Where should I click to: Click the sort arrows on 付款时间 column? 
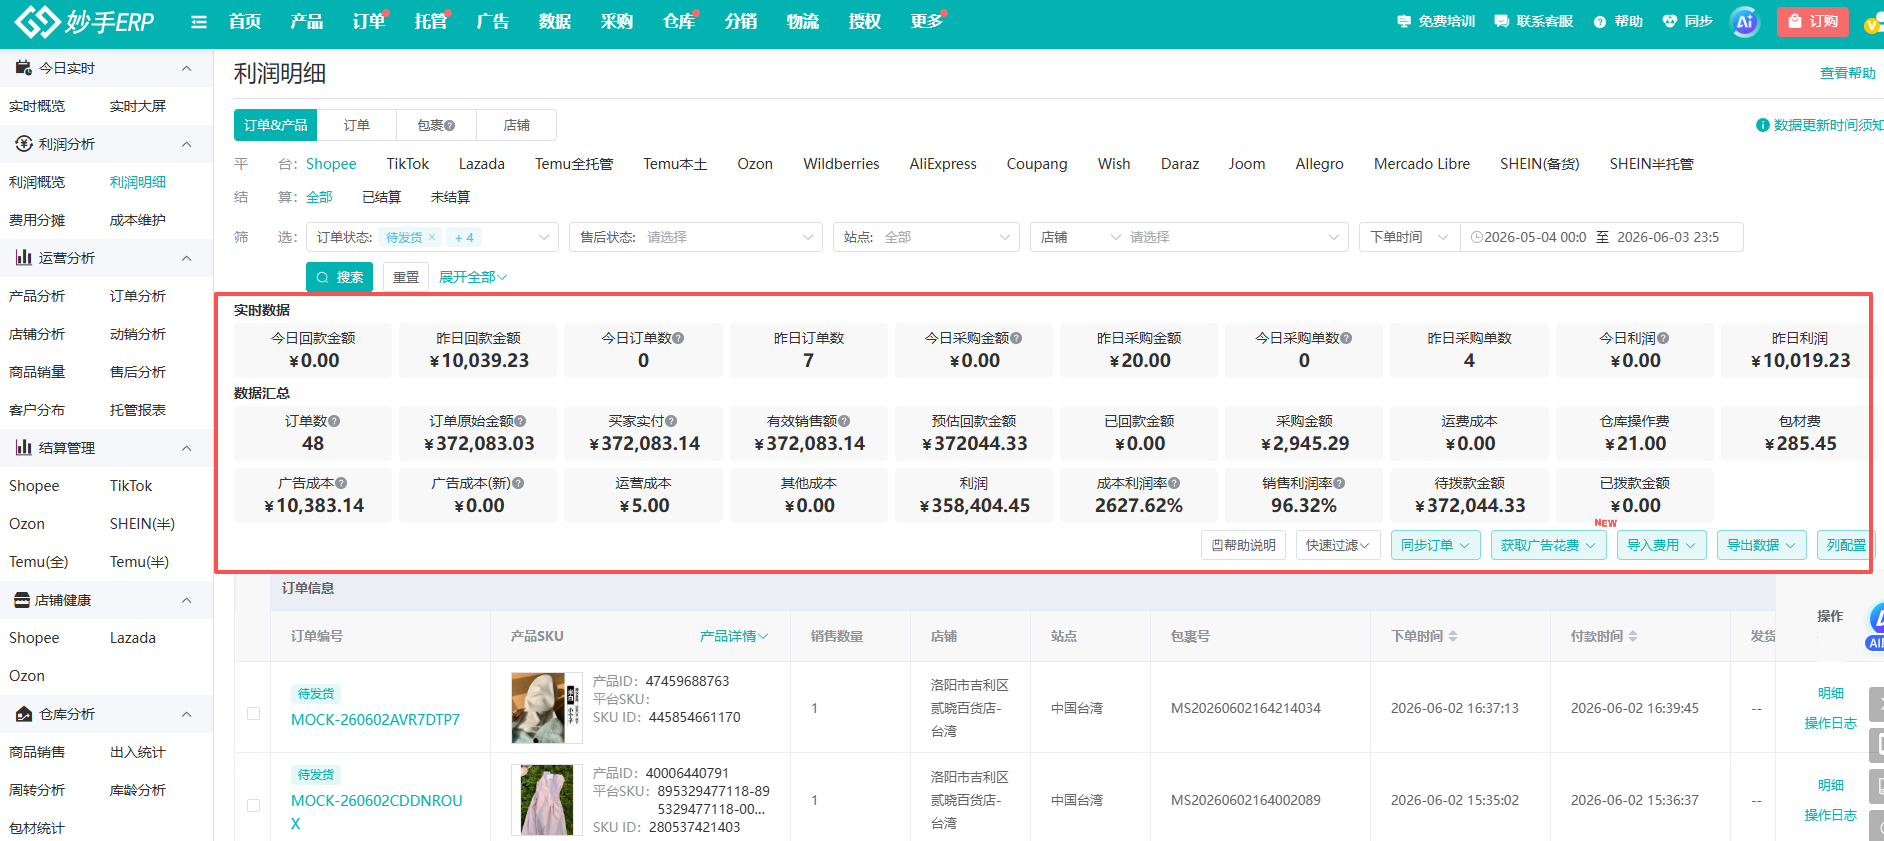tap(1633, 636)
